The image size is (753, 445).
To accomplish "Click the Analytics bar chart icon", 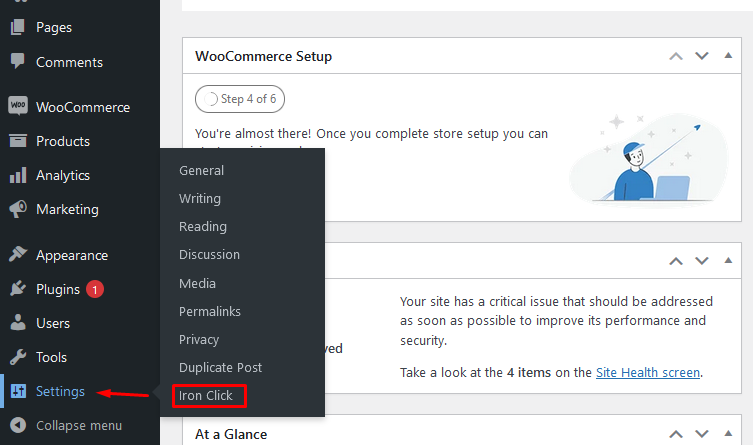I will [x=17, y=175].
